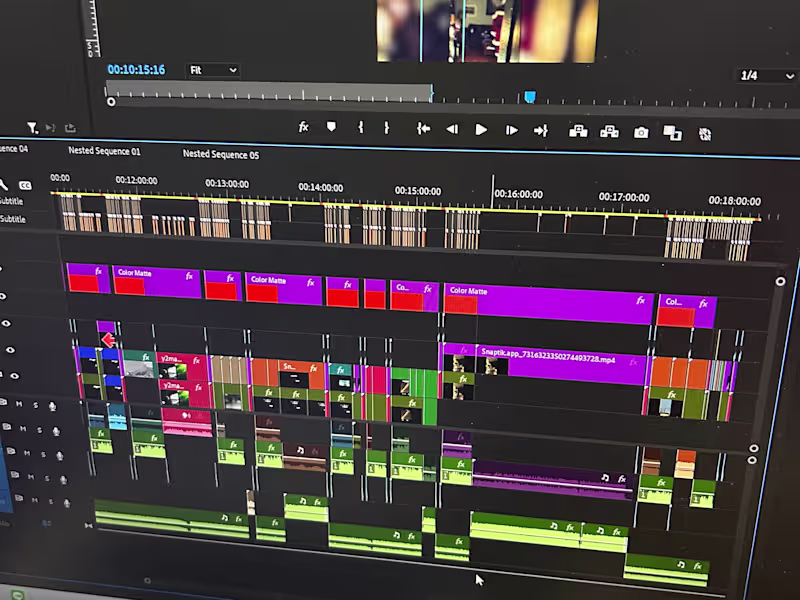The width and height of the screenshot is (800, 600).
Task: Open the 1/4 playback resolution dropdown
Action: [766, 76]
